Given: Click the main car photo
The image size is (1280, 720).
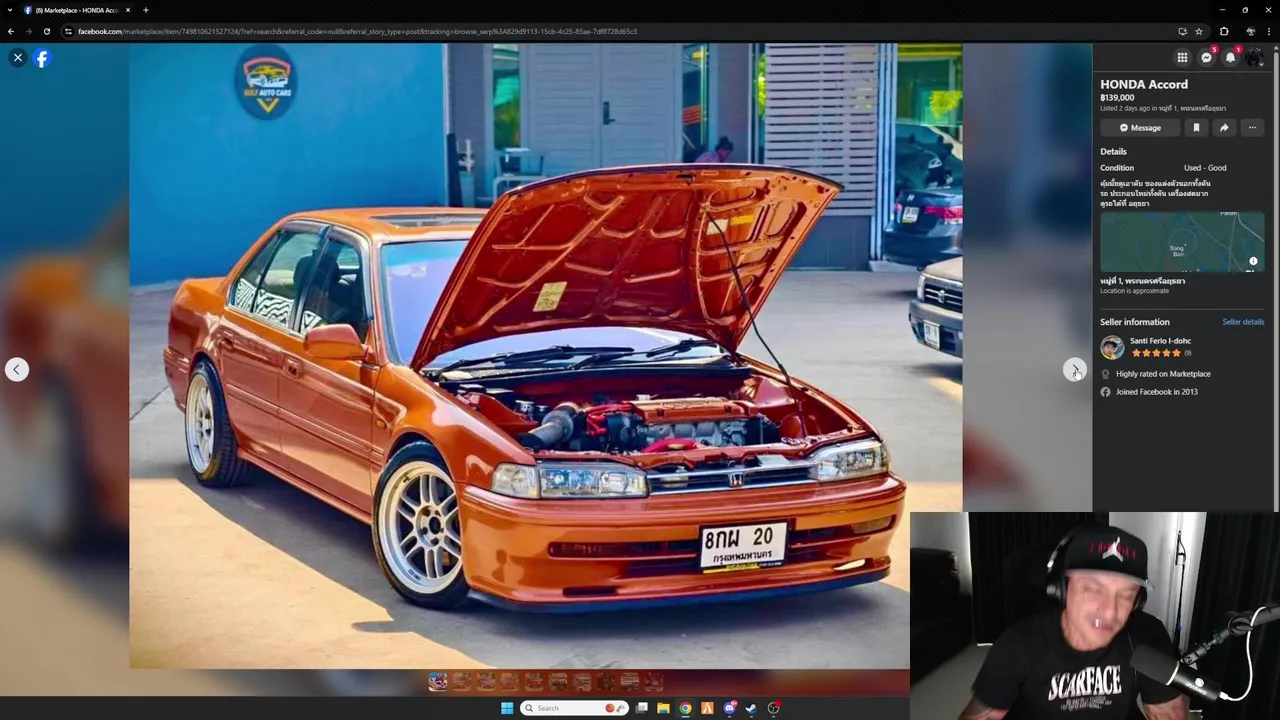Looking at the screenshot, I should pyautogui.click(x=545, y=356).
